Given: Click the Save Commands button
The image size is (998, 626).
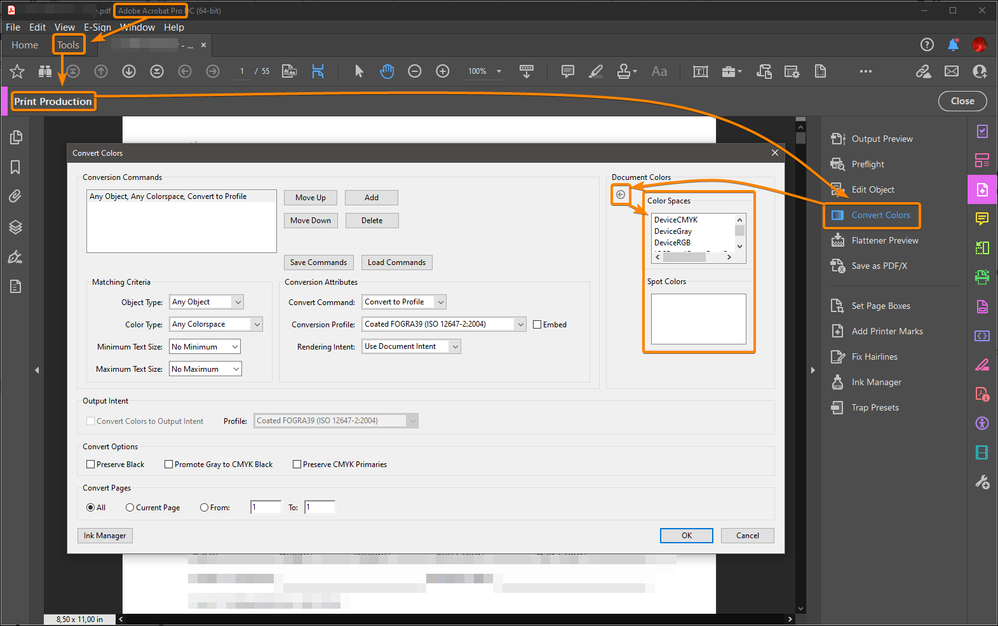Looking at the screenshot, I should [318, 263].
